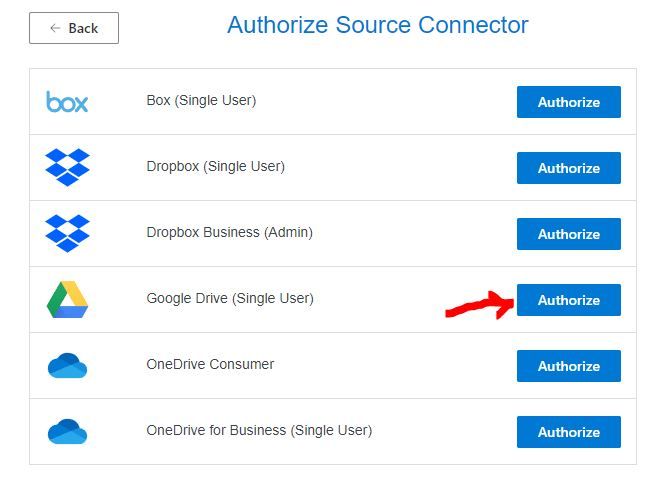Authorize the OneDrive Consumer connector
The height and width of the screenshot is (499, 657).
(568, 366)
